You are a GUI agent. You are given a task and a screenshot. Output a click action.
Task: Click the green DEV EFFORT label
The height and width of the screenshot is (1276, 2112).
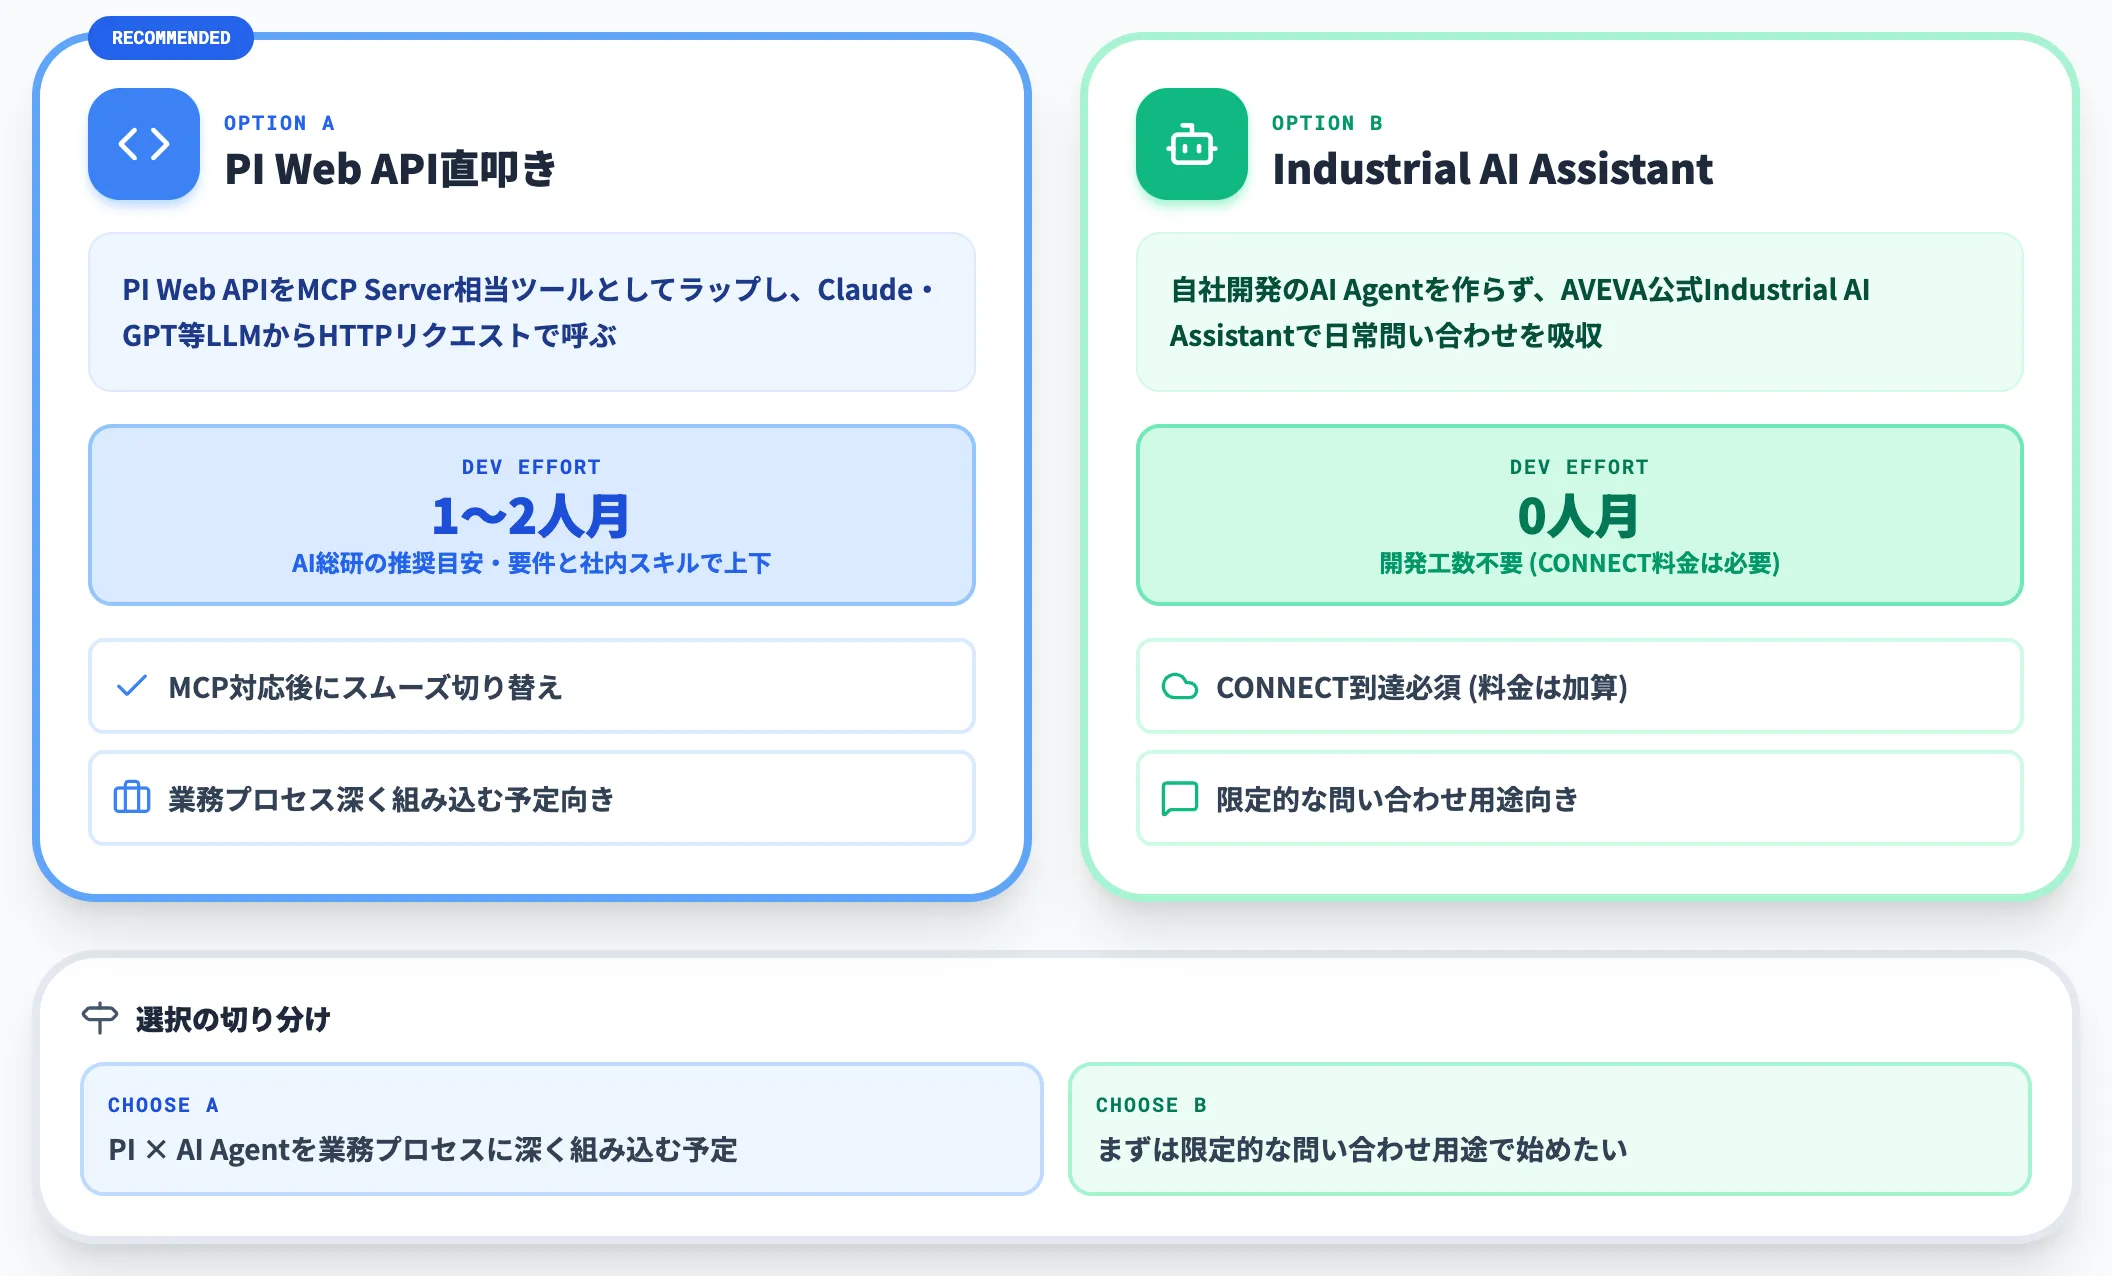tap(1580, 467)
